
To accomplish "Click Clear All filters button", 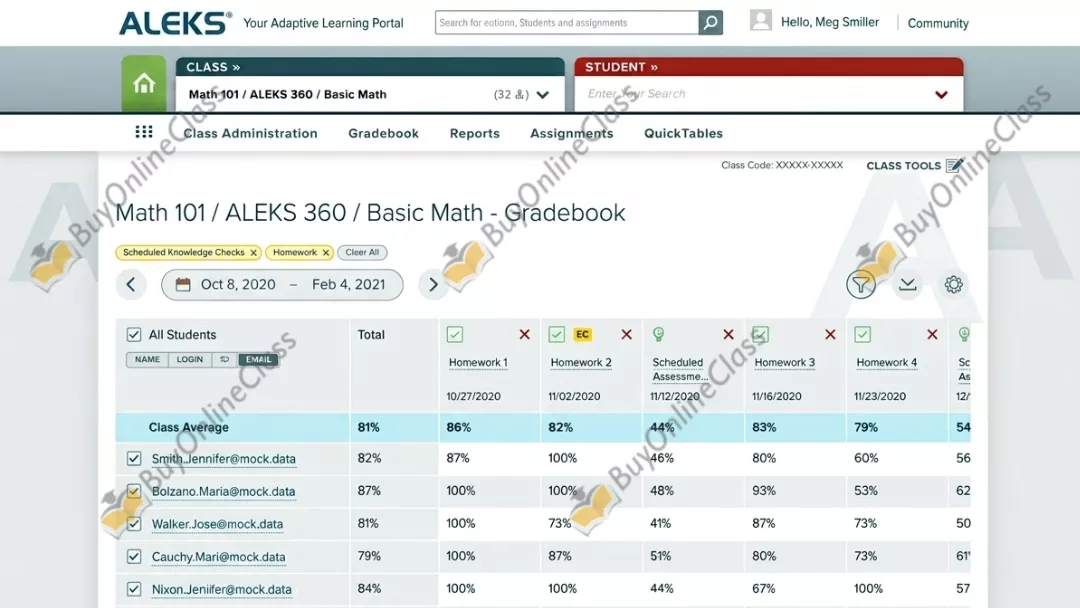I will point(362,253).
